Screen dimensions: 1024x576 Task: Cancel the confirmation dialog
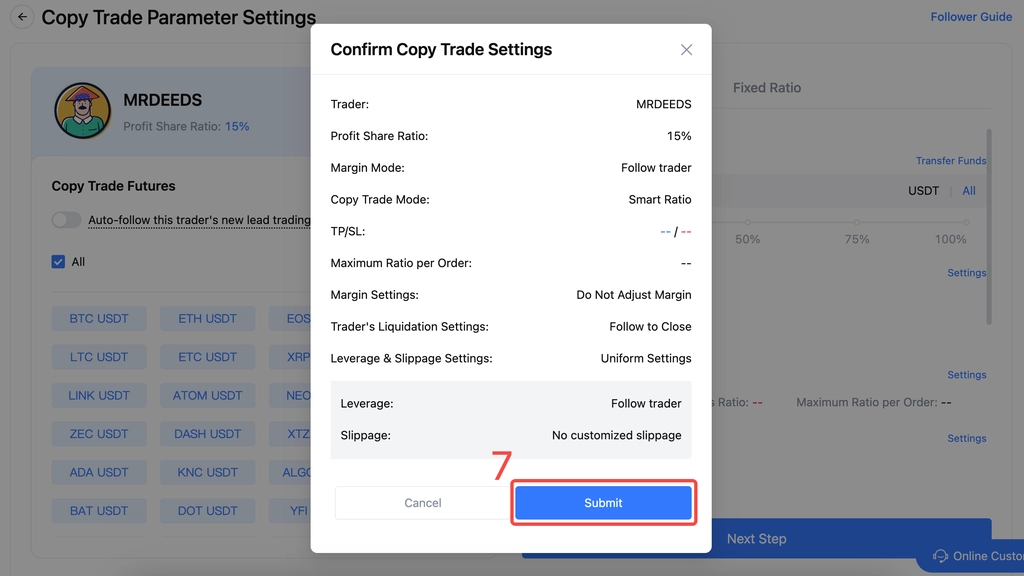423,503
